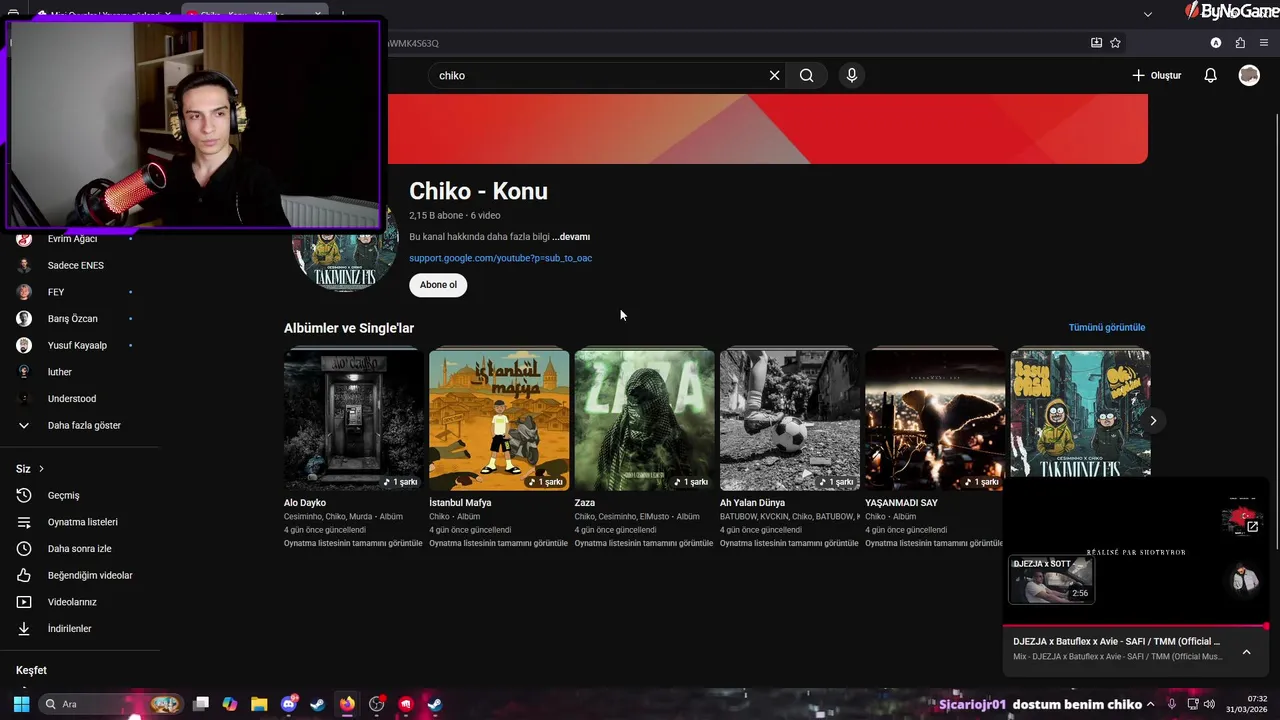View full playlist under YAŞANMADI SAY
Viewport: 1280px width, 720px height.
(934, 543)
